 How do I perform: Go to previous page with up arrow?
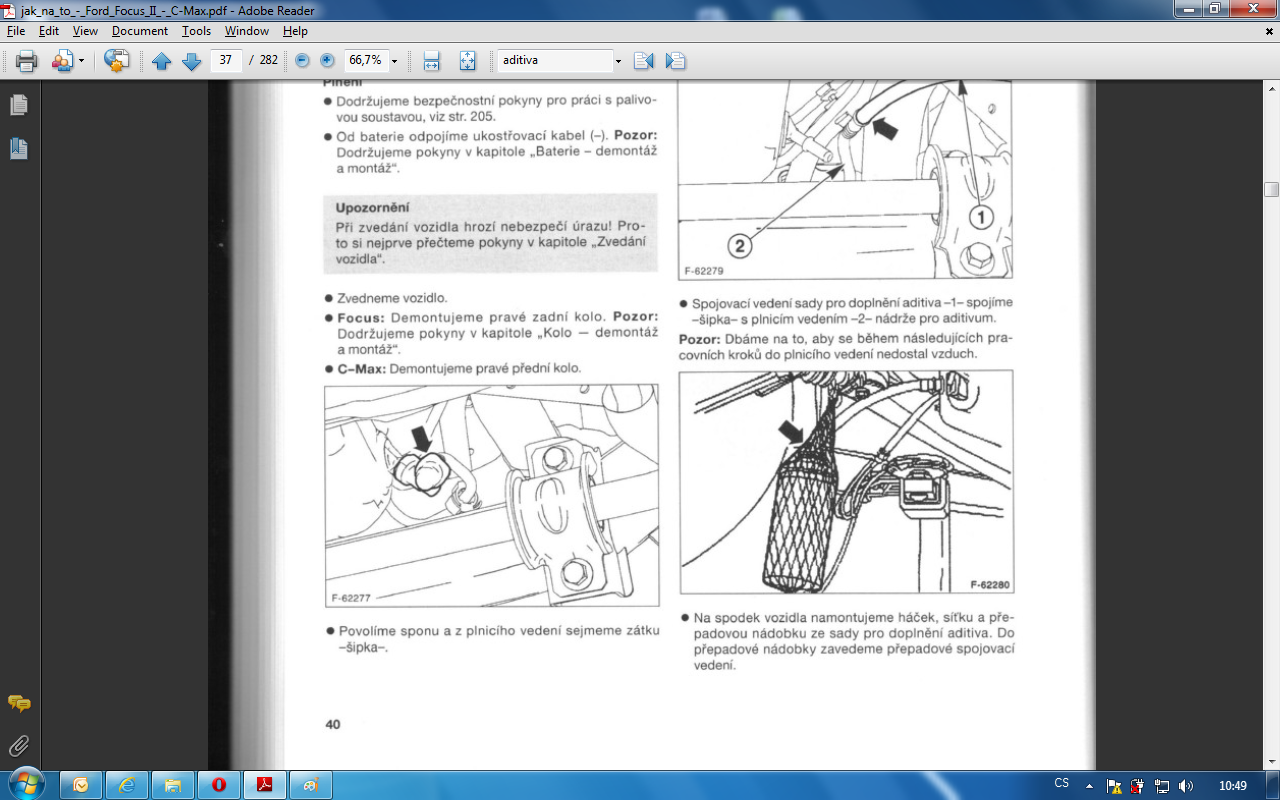[x=162, y=61]
